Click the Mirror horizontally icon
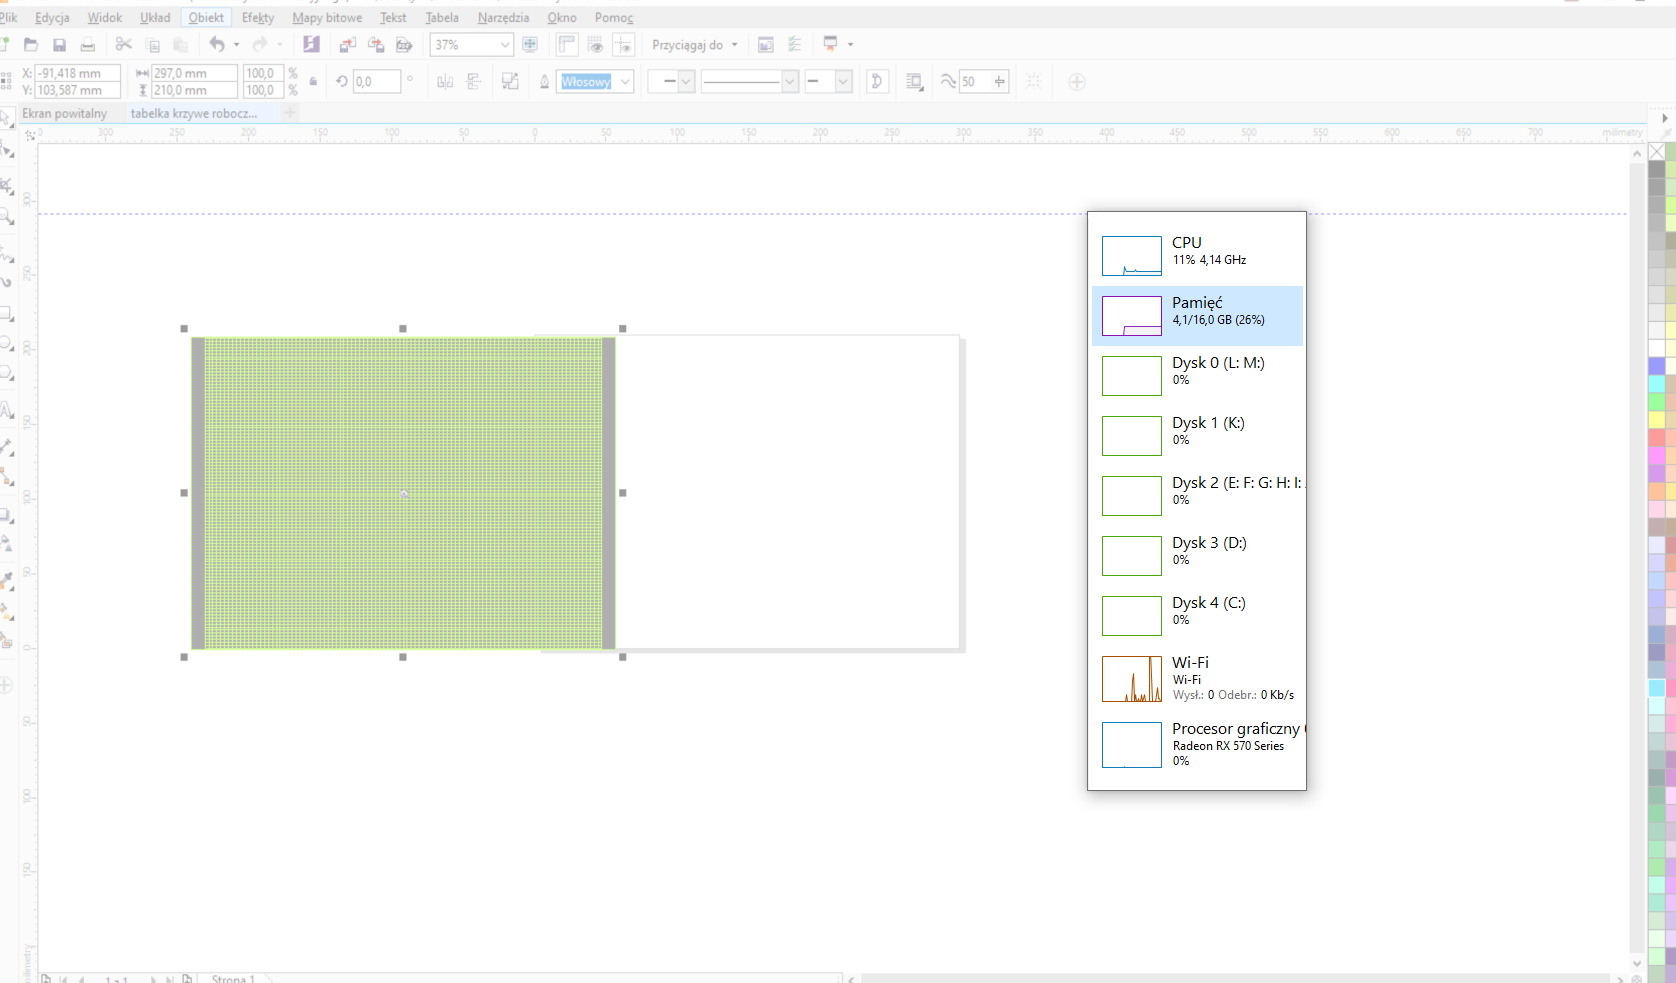 pos(445,82)
